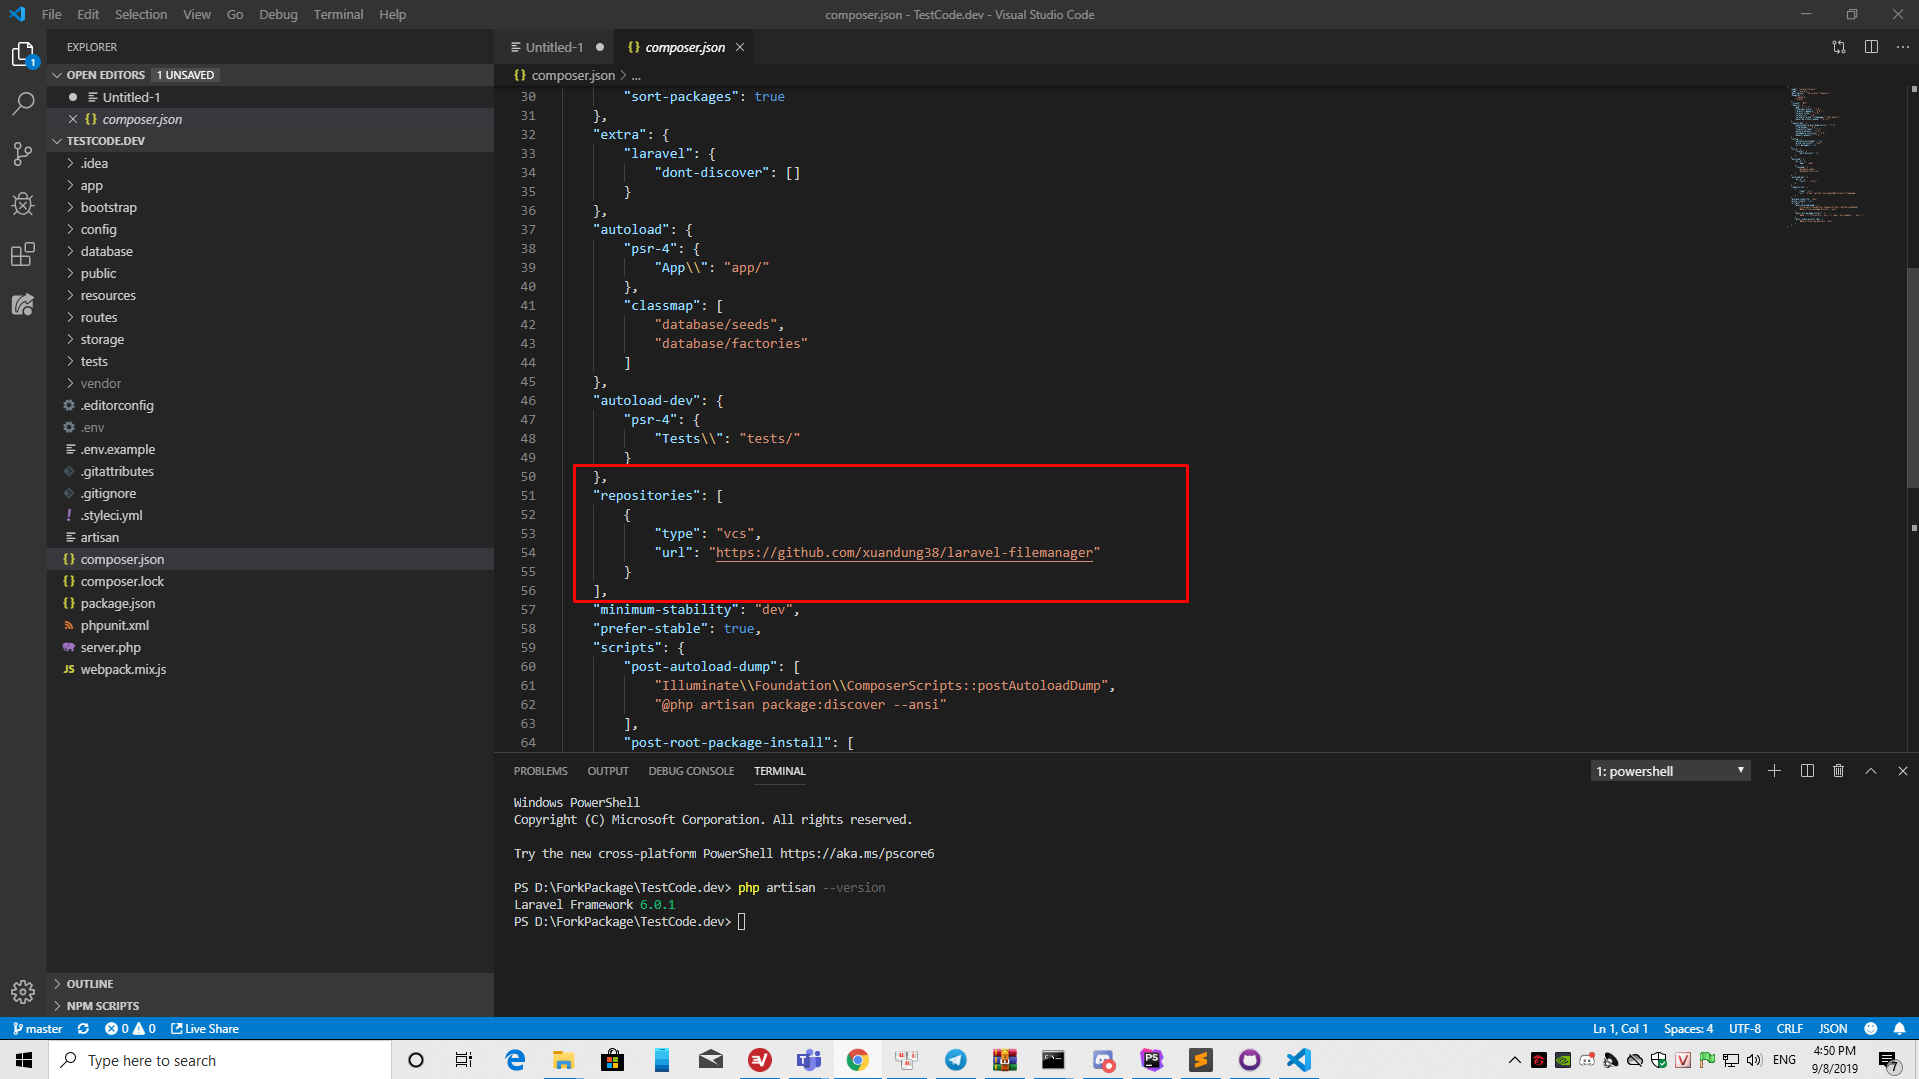Screen dimensions: 1919x1079
Task: Open the editor More Actions menu
Action: [x=1903, y=47]
